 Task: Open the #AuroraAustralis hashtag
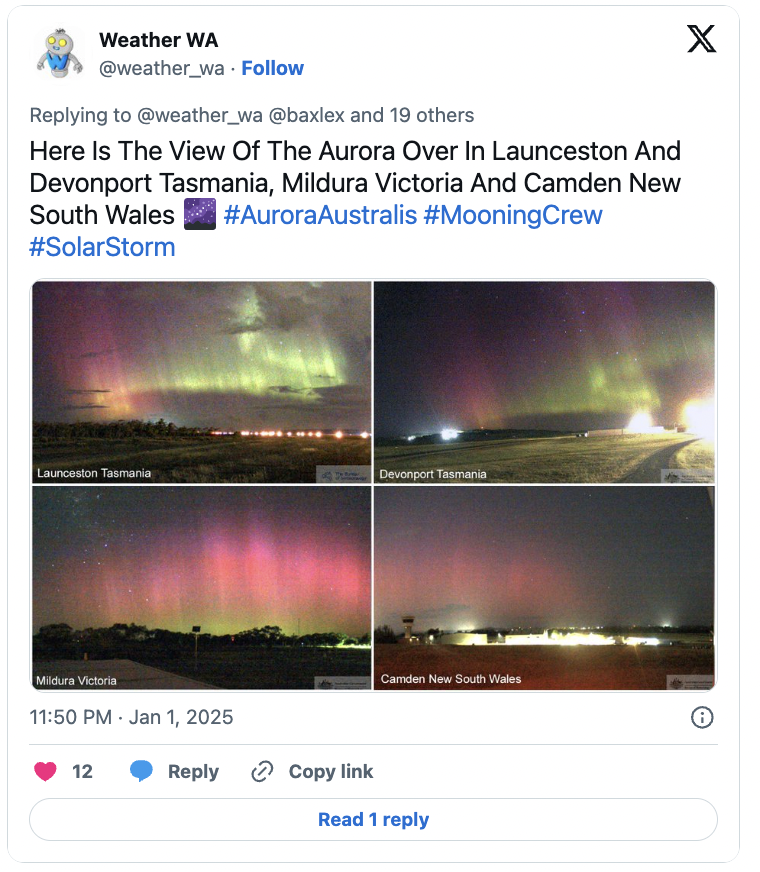pyautogui.click(x=320, y=215)
